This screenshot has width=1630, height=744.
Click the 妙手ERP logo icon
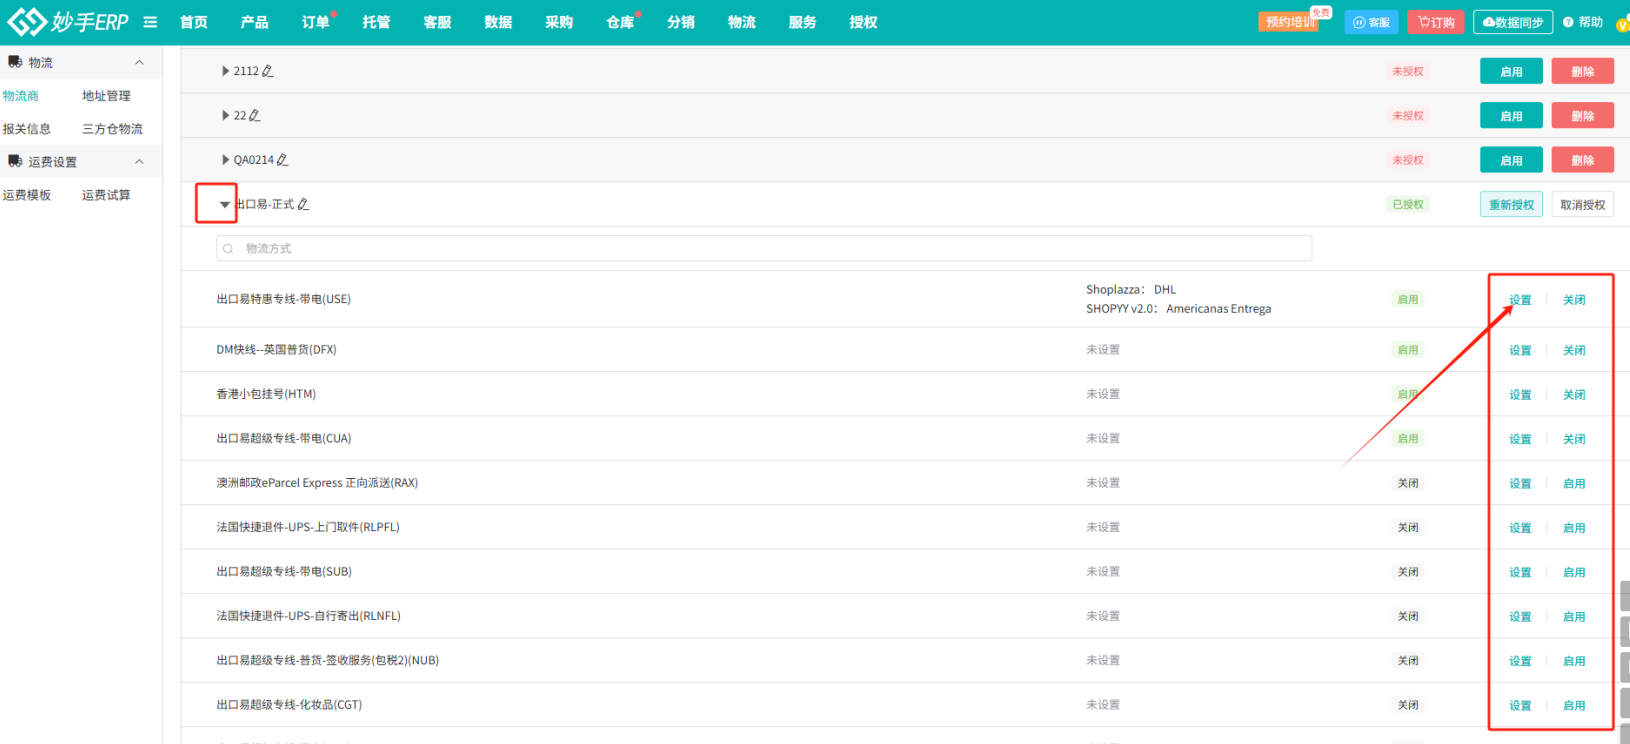click(x=27, y=22)
